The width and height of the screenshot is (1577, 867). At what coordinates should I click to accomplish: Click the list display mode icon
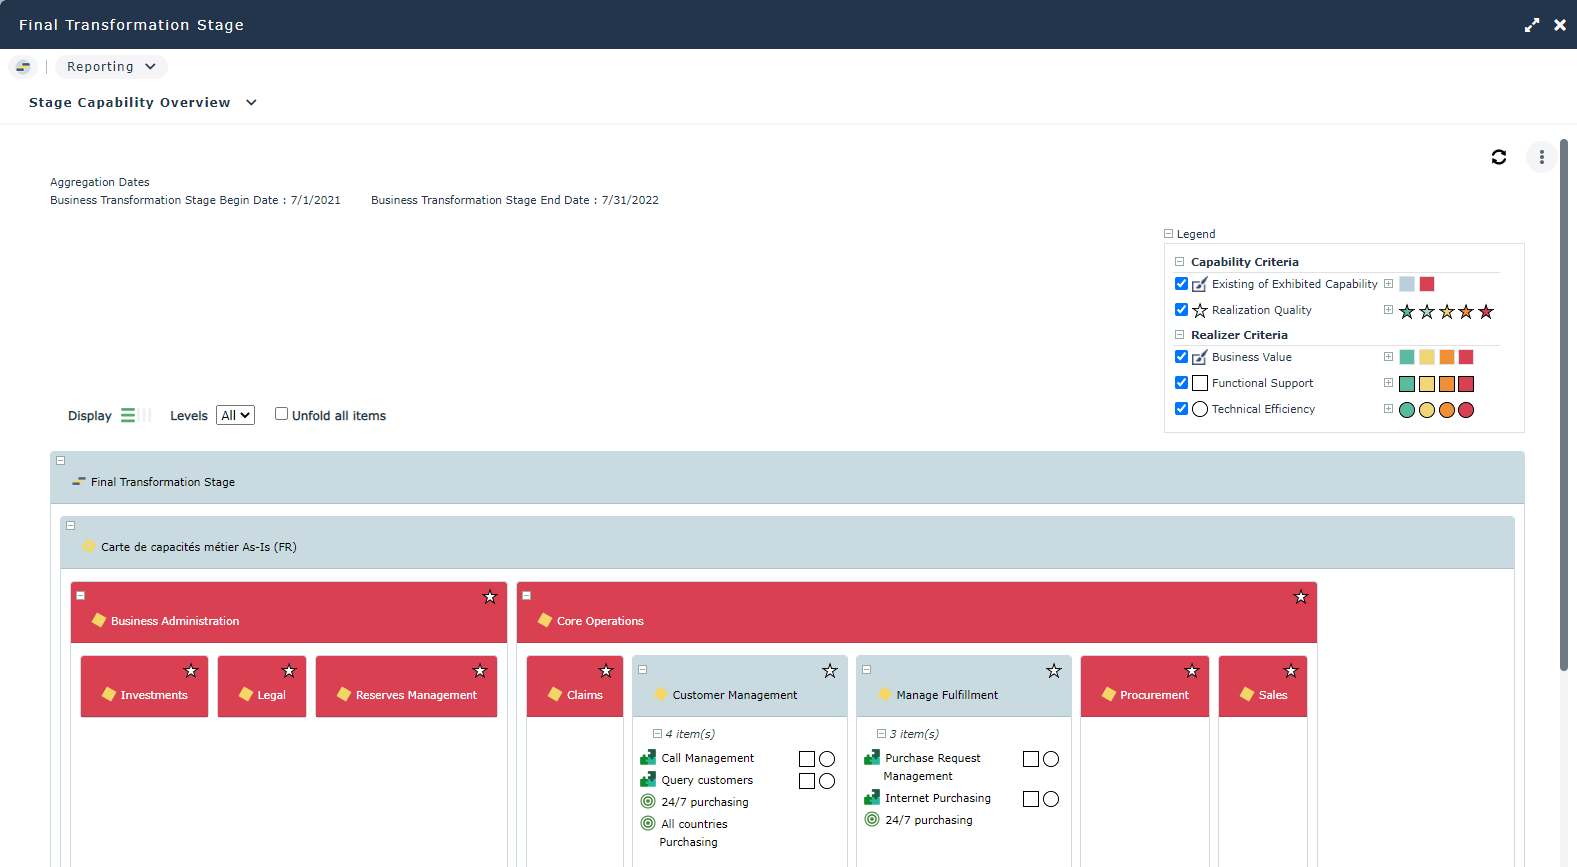[x=128, y=415]
